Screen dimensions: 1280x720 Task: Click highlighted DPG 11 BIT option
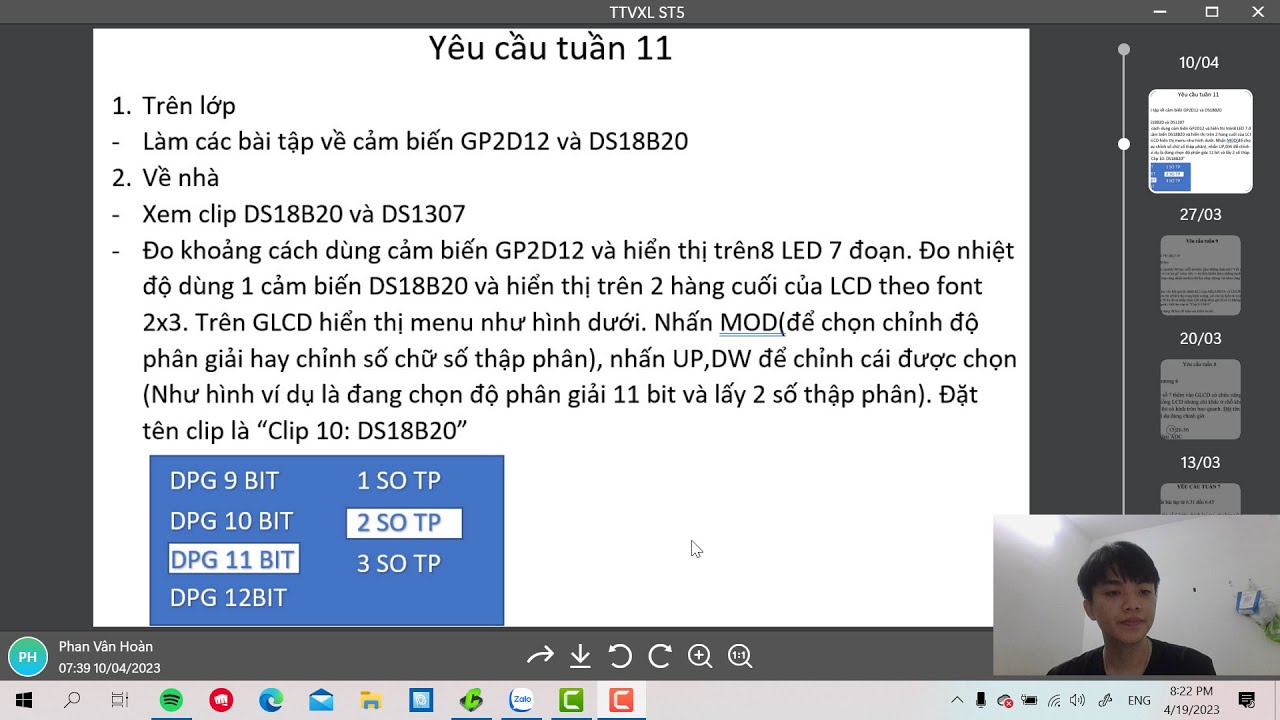pos(233,560)
